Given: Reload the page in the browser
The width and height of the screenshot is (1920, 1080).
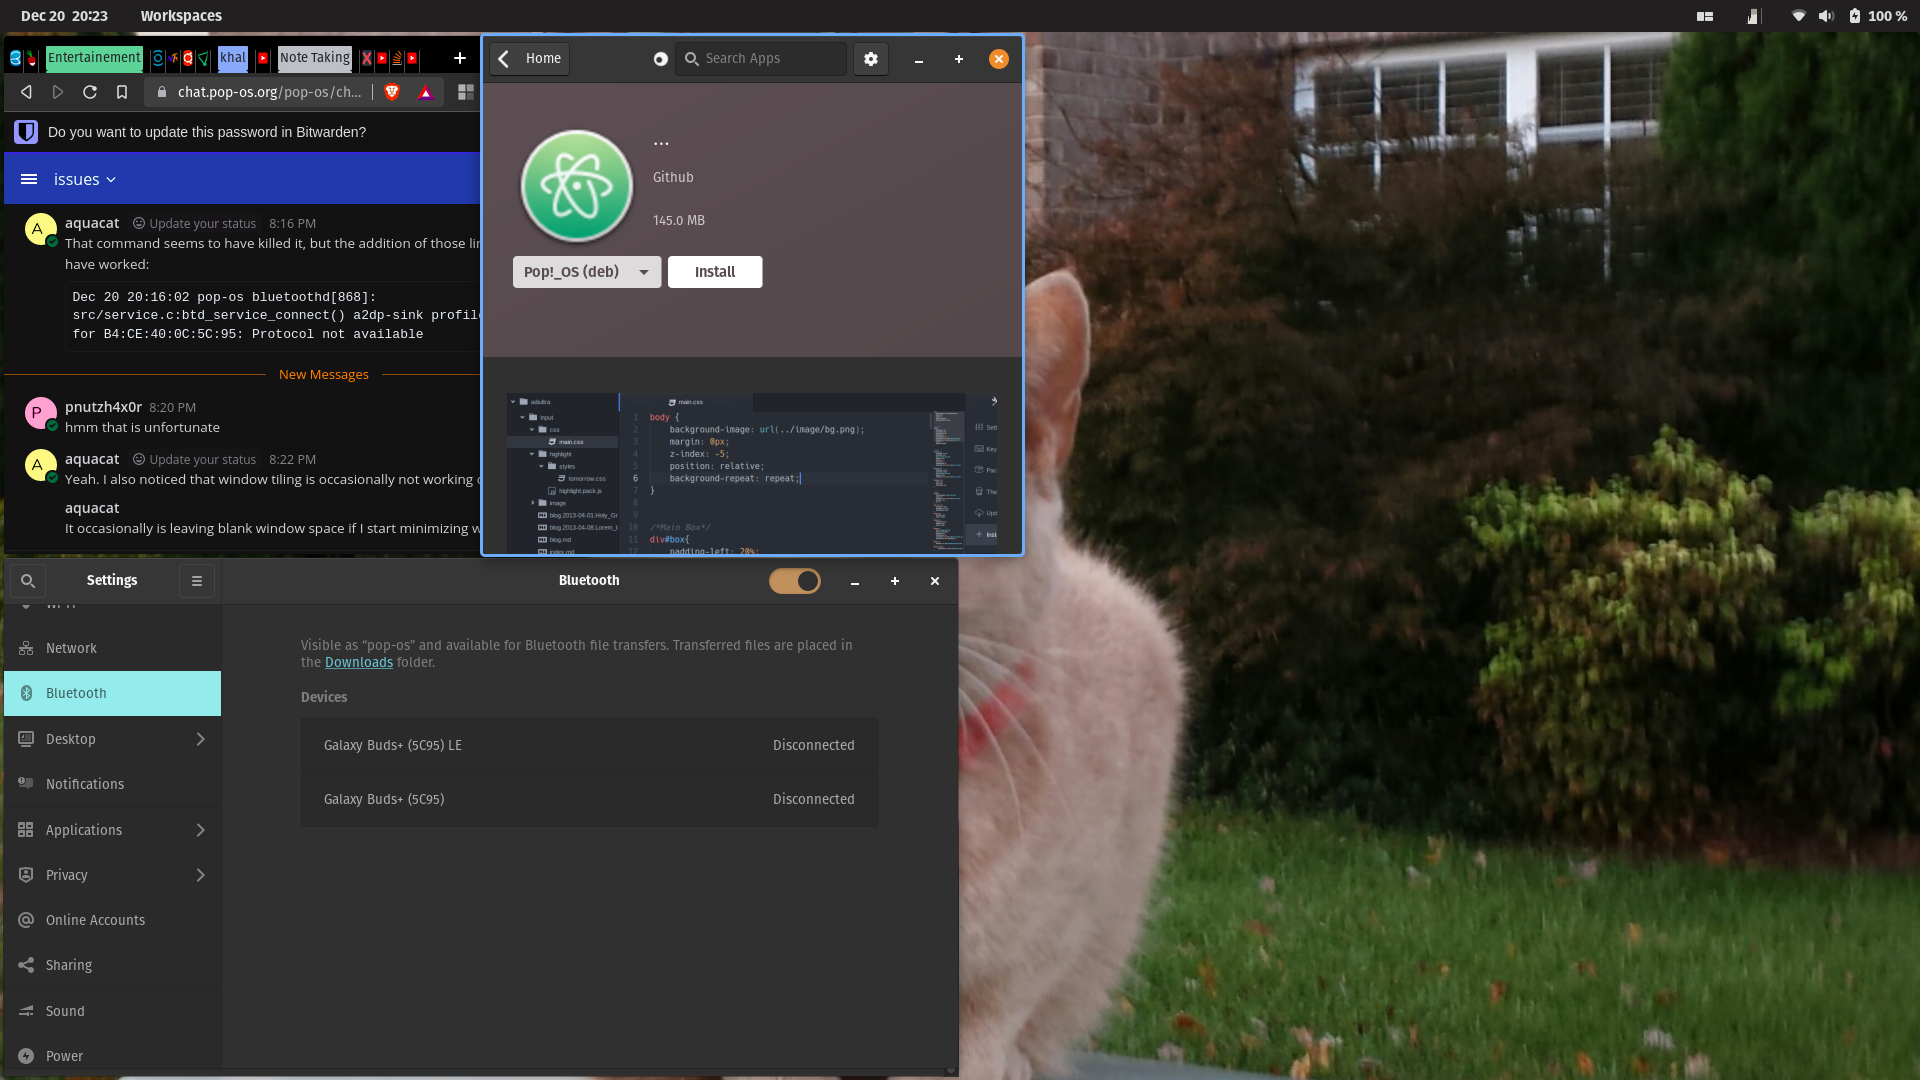Looking at the screenshot, I should [x=90, y=92].
